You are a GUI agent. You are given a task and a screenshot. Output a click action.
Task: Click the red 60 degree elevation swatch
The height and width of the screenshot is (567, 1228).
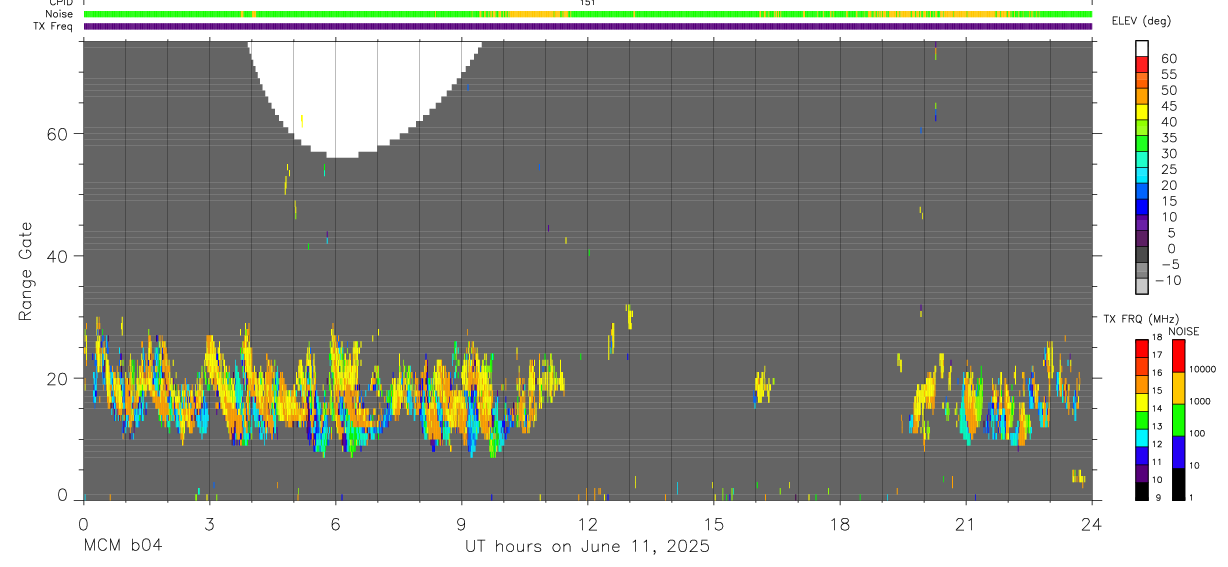pyautogui.click(x=1141, y=64)
